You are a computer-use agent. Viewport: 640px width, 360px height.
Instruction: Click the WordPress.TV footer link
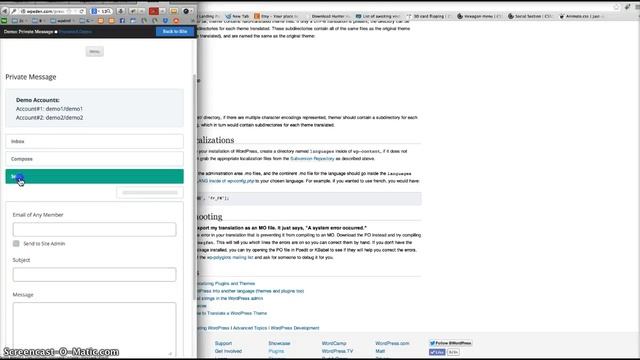pos(337,351)
